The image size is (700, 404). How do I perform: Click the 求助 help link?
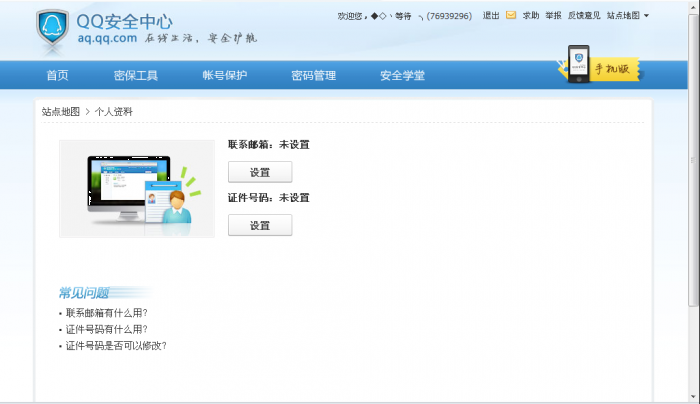click(x=531, y=16)
